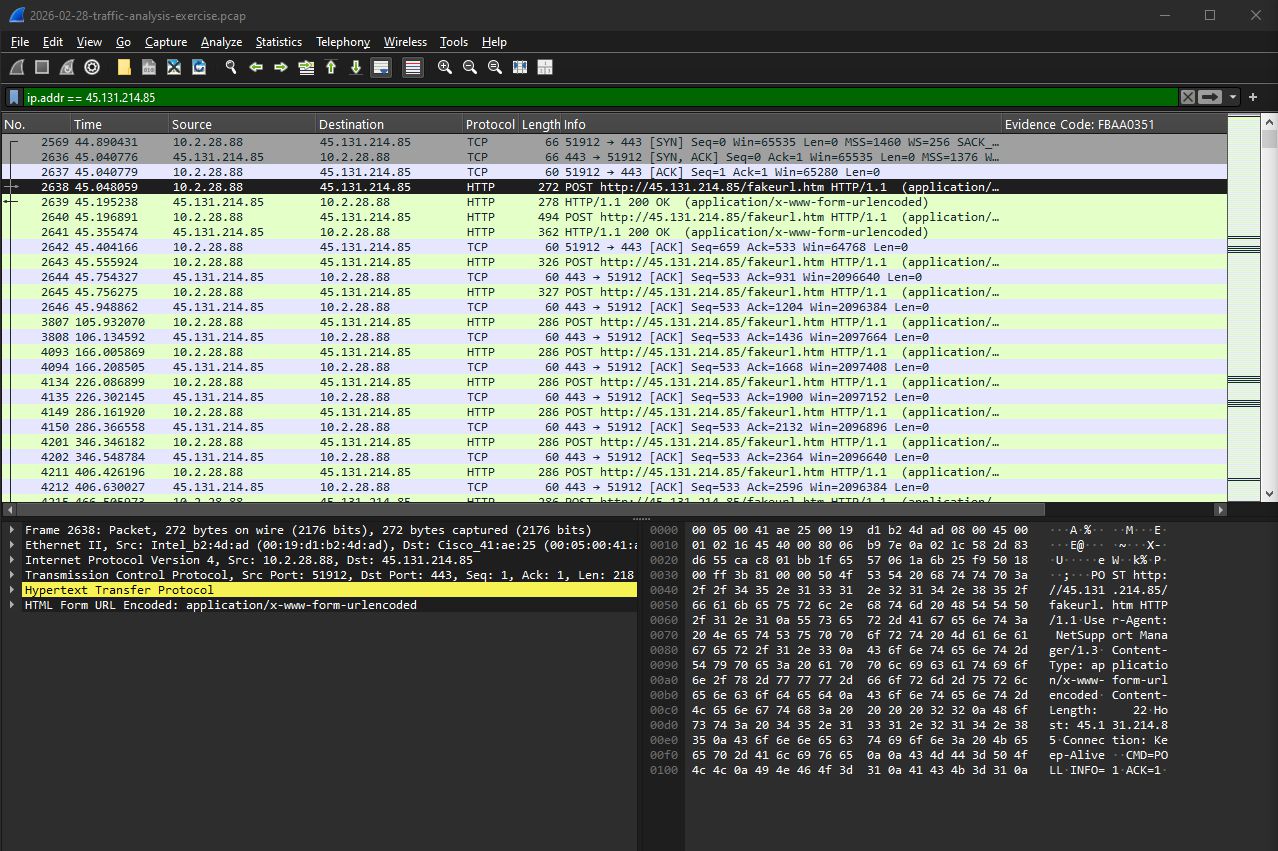Open recent display filter history dropdown
1278x851 pixels.
point(1233,97)
